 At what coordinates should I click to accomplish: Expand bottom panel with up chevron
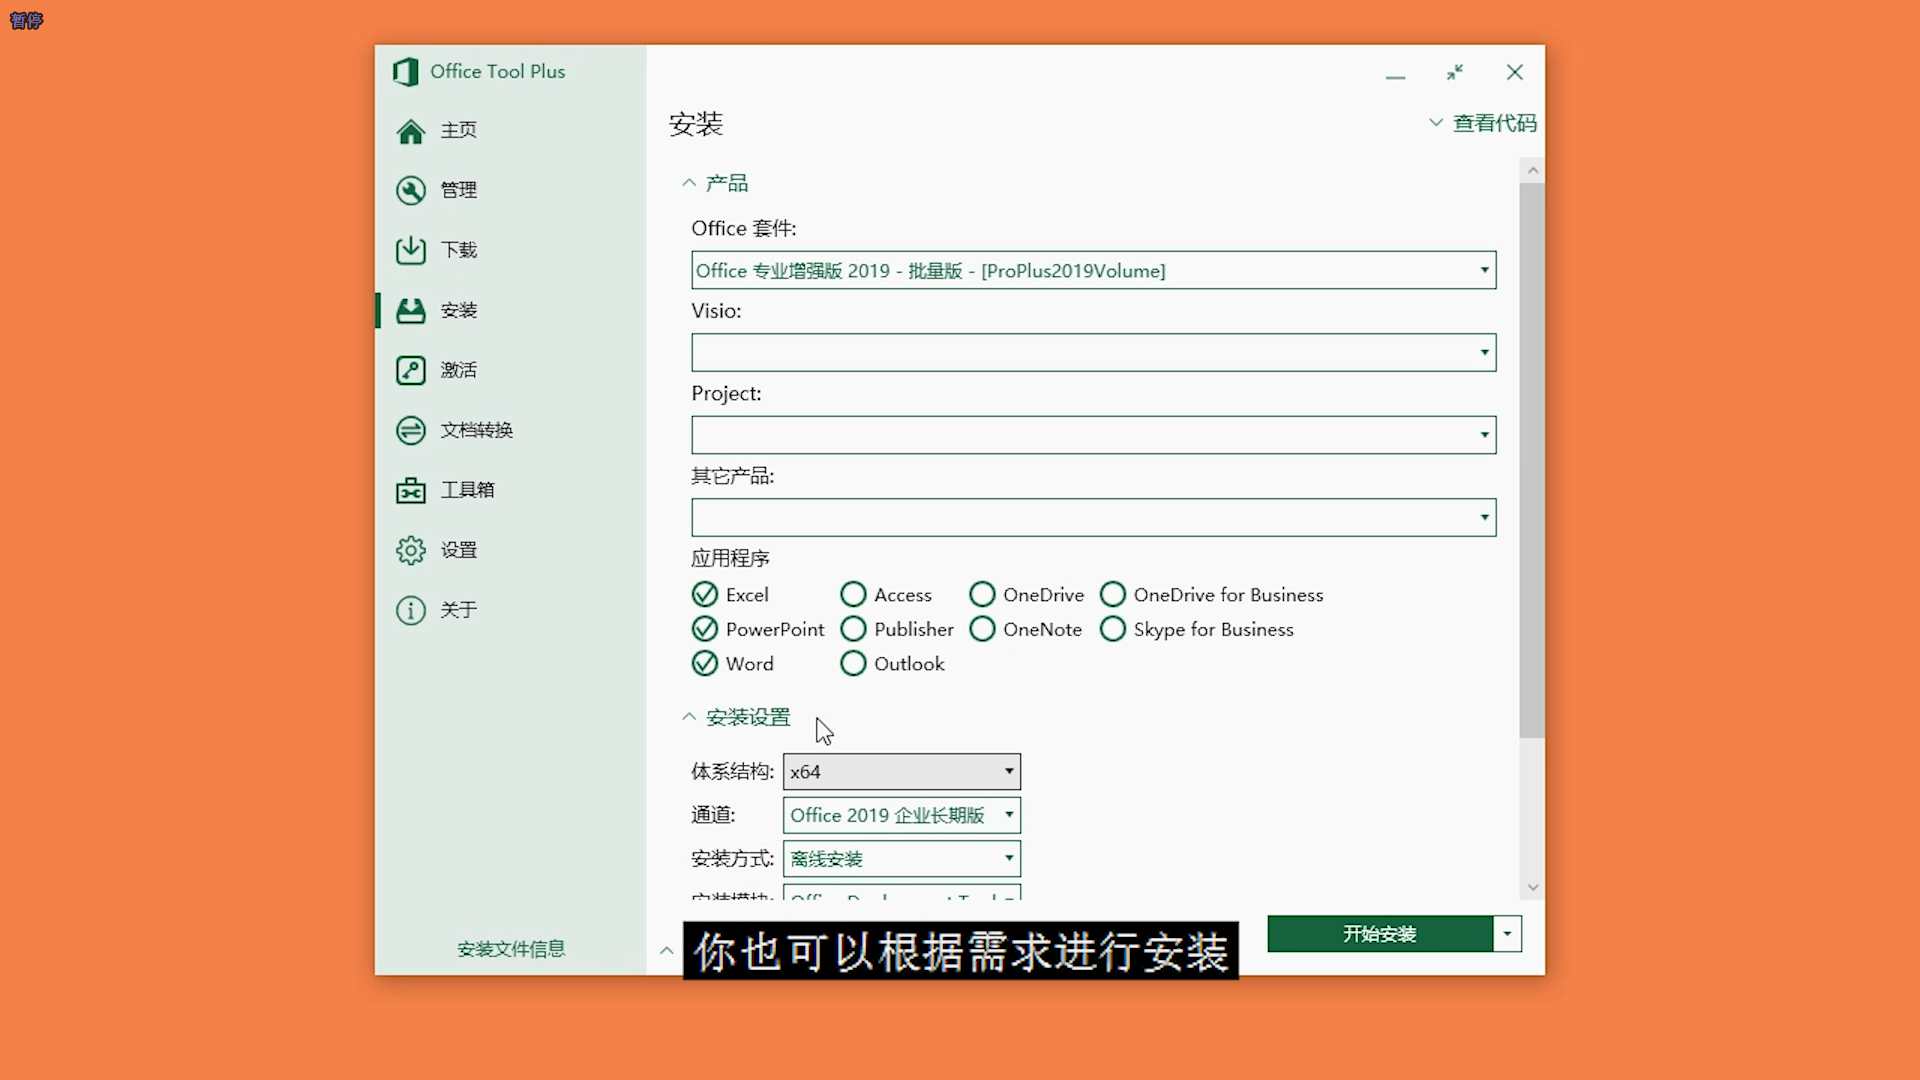click(x=666, y=950)
